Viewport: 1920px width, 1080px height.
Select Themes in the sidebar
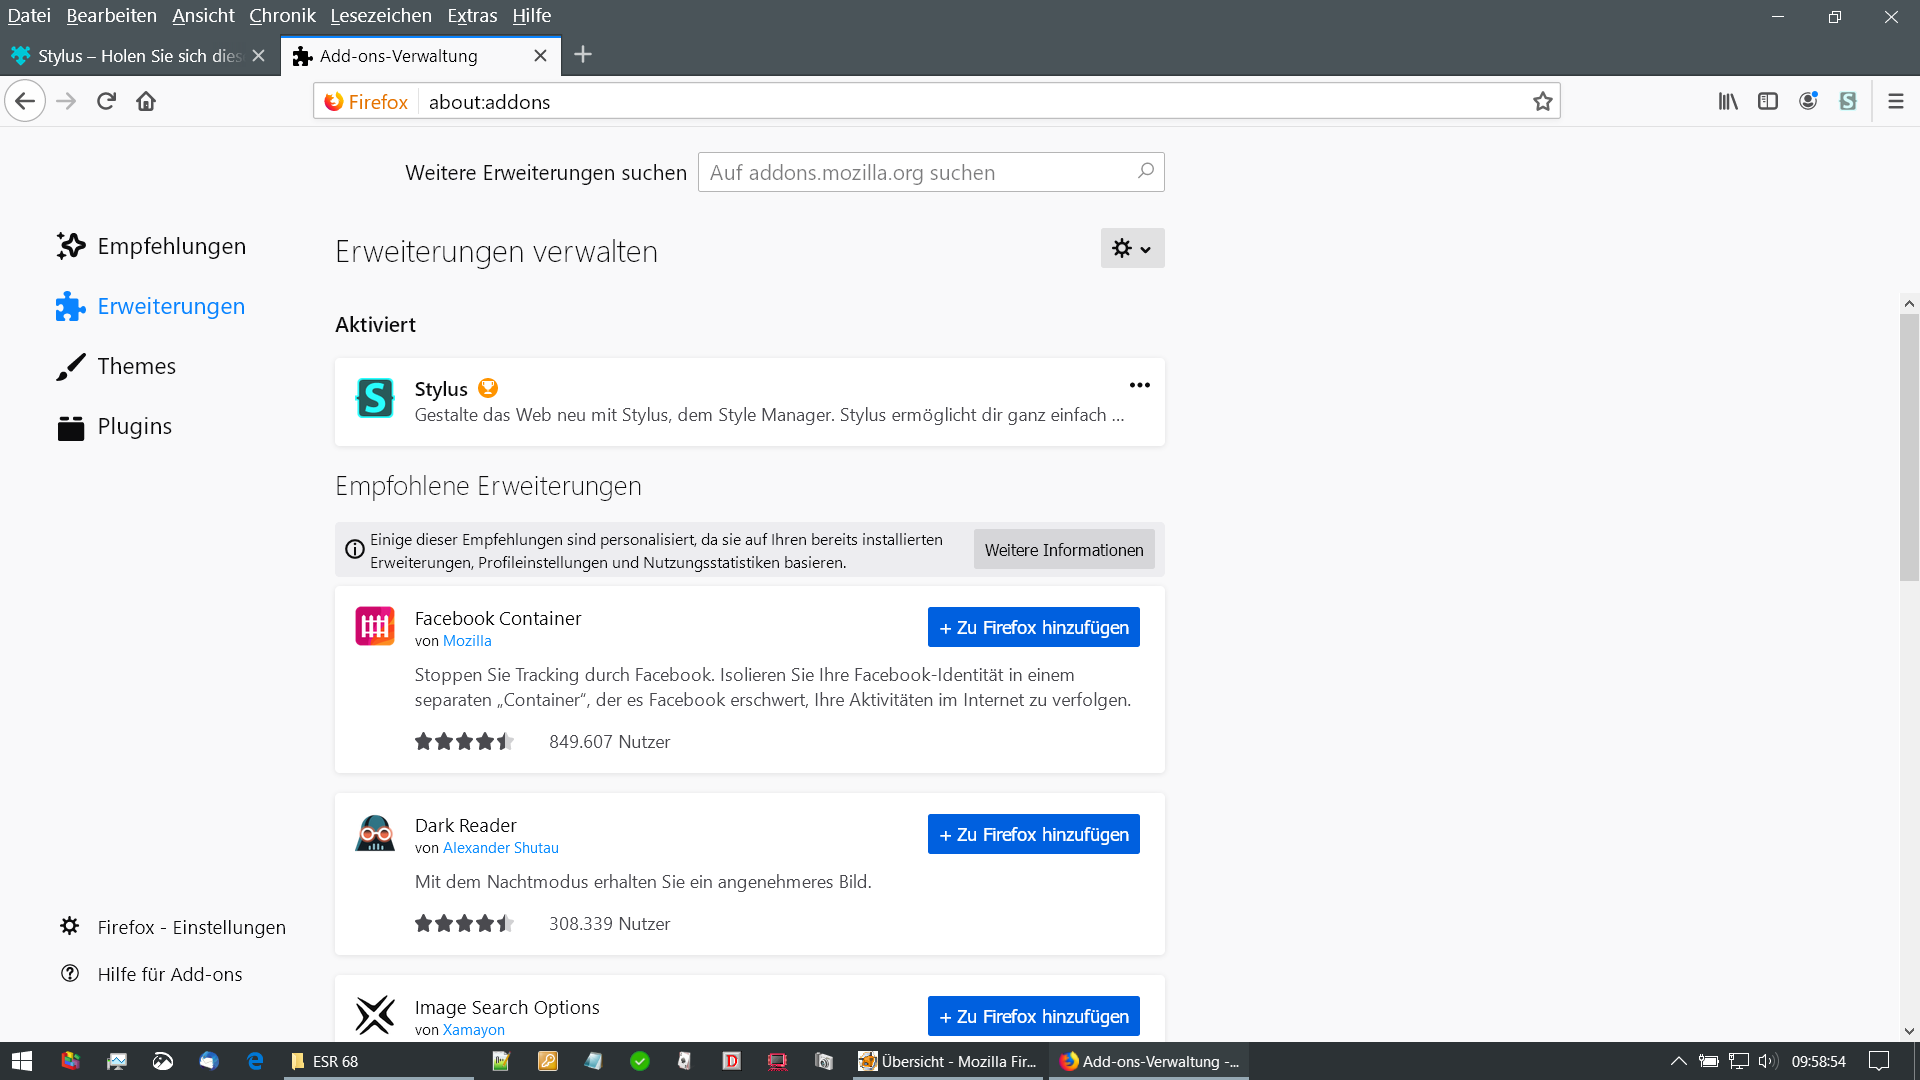tap(136, 366)
